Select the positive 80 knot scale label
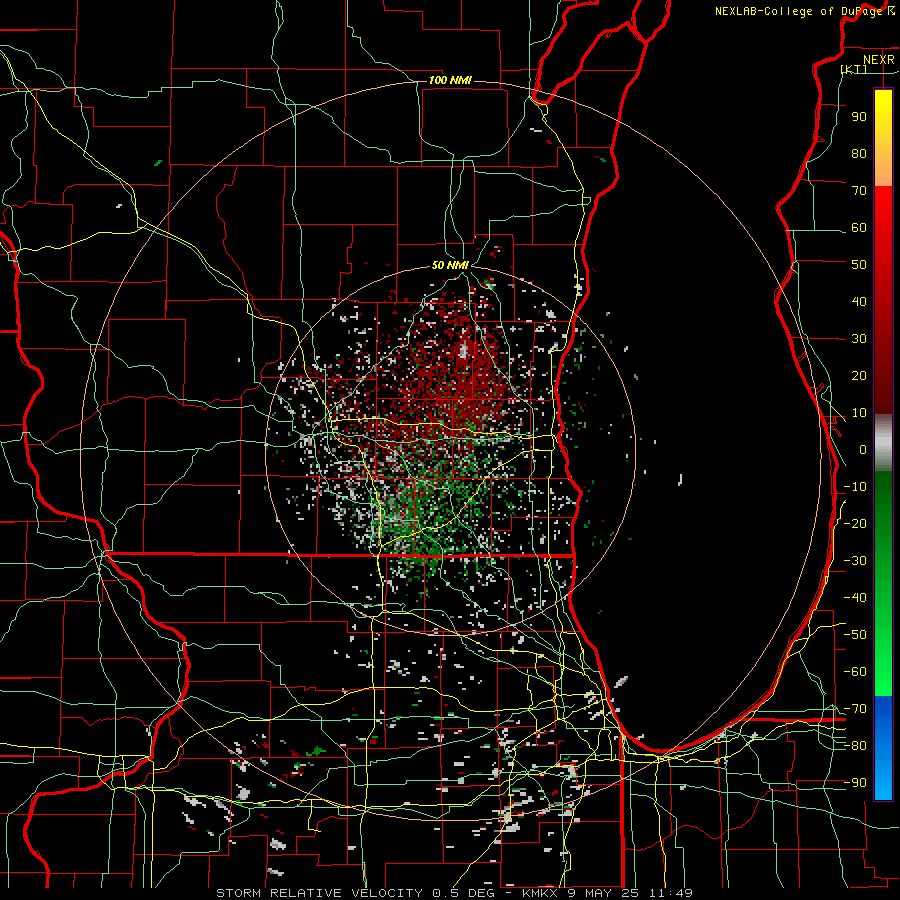Viewport: 900px width, 900px height. point(859,154)
